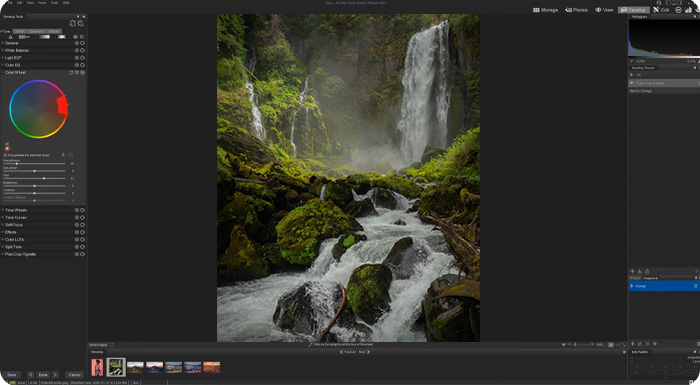Click the Manage mode grid icon

point(536,10)
